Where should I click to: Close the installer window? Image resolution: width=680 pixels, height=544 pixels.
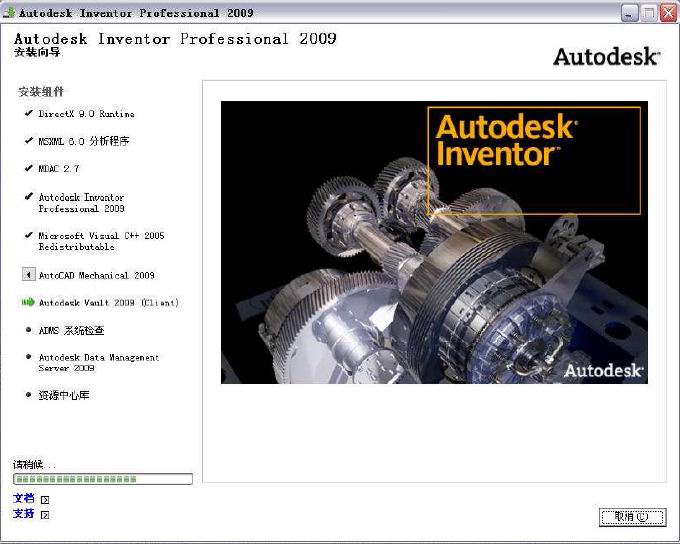[668, 13]
